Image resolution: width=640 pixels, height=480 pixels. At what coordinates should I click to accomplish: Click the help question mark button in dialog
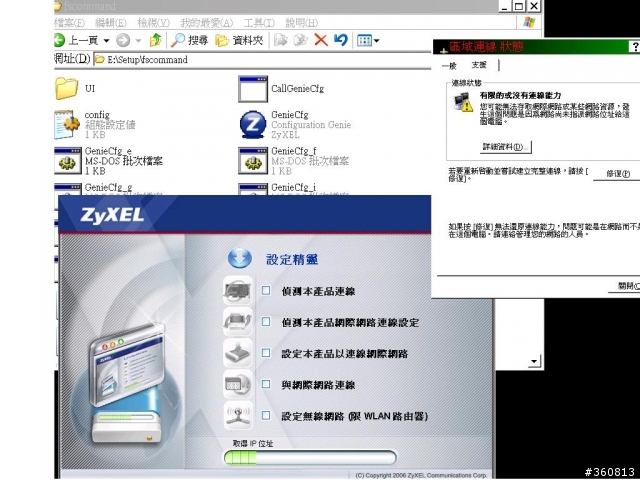(635, 47)
